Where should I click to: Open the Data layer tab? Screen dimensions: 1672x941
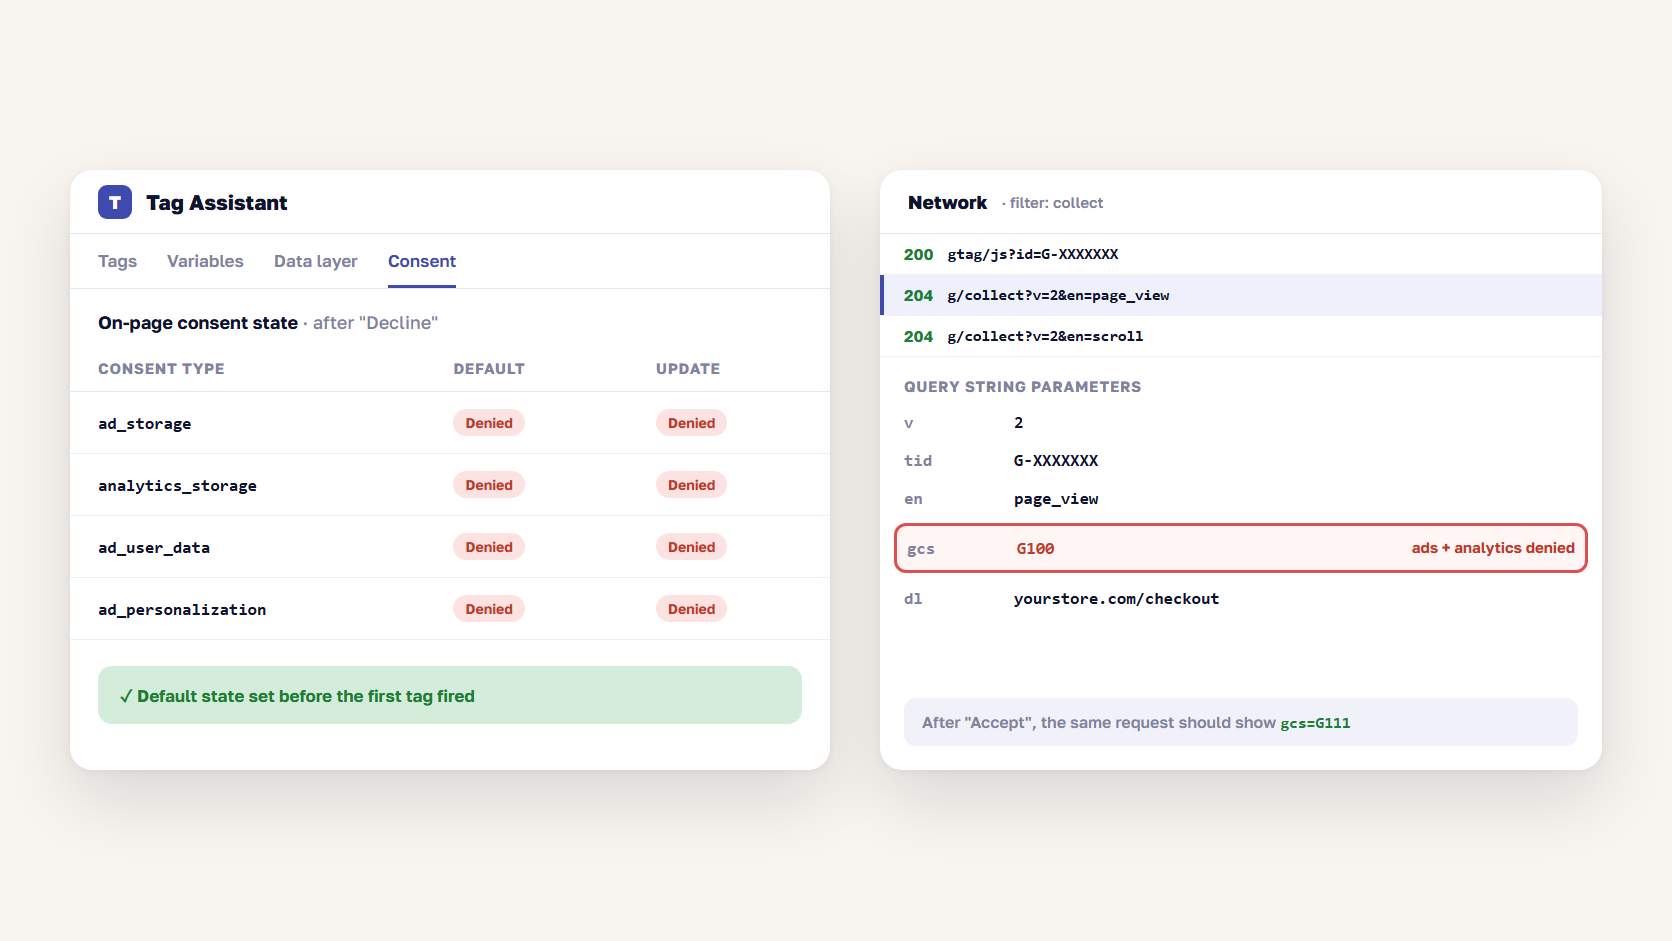(315, 261)
